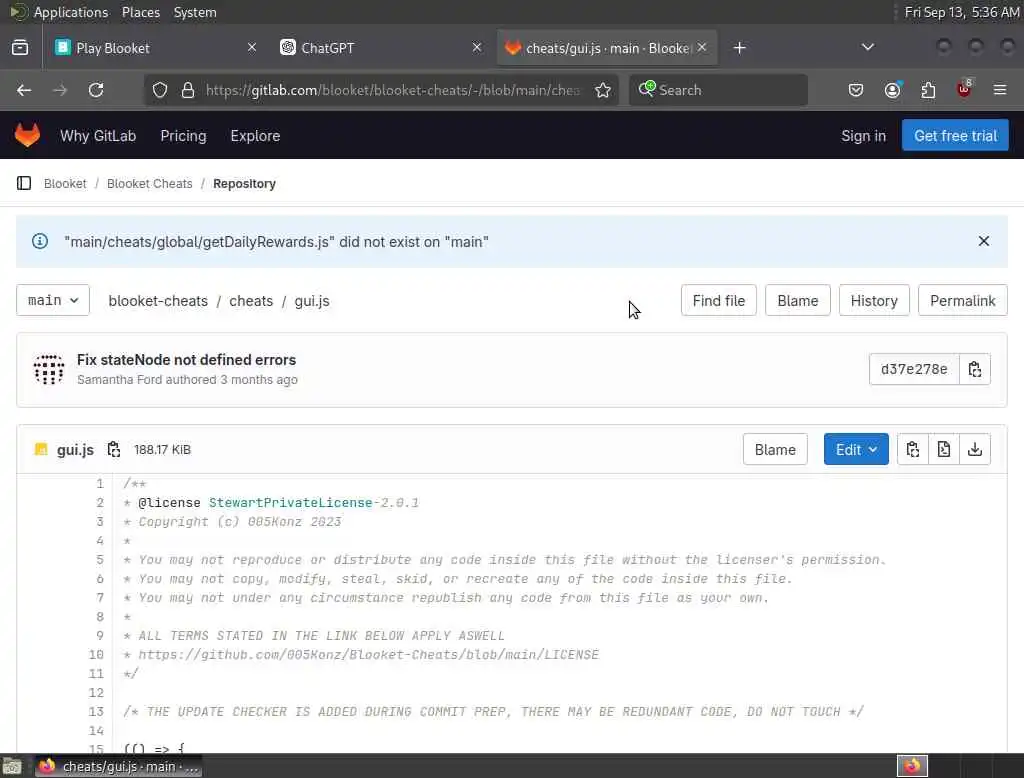Switch to Play Blooket tab

click(x=155, y=48)
